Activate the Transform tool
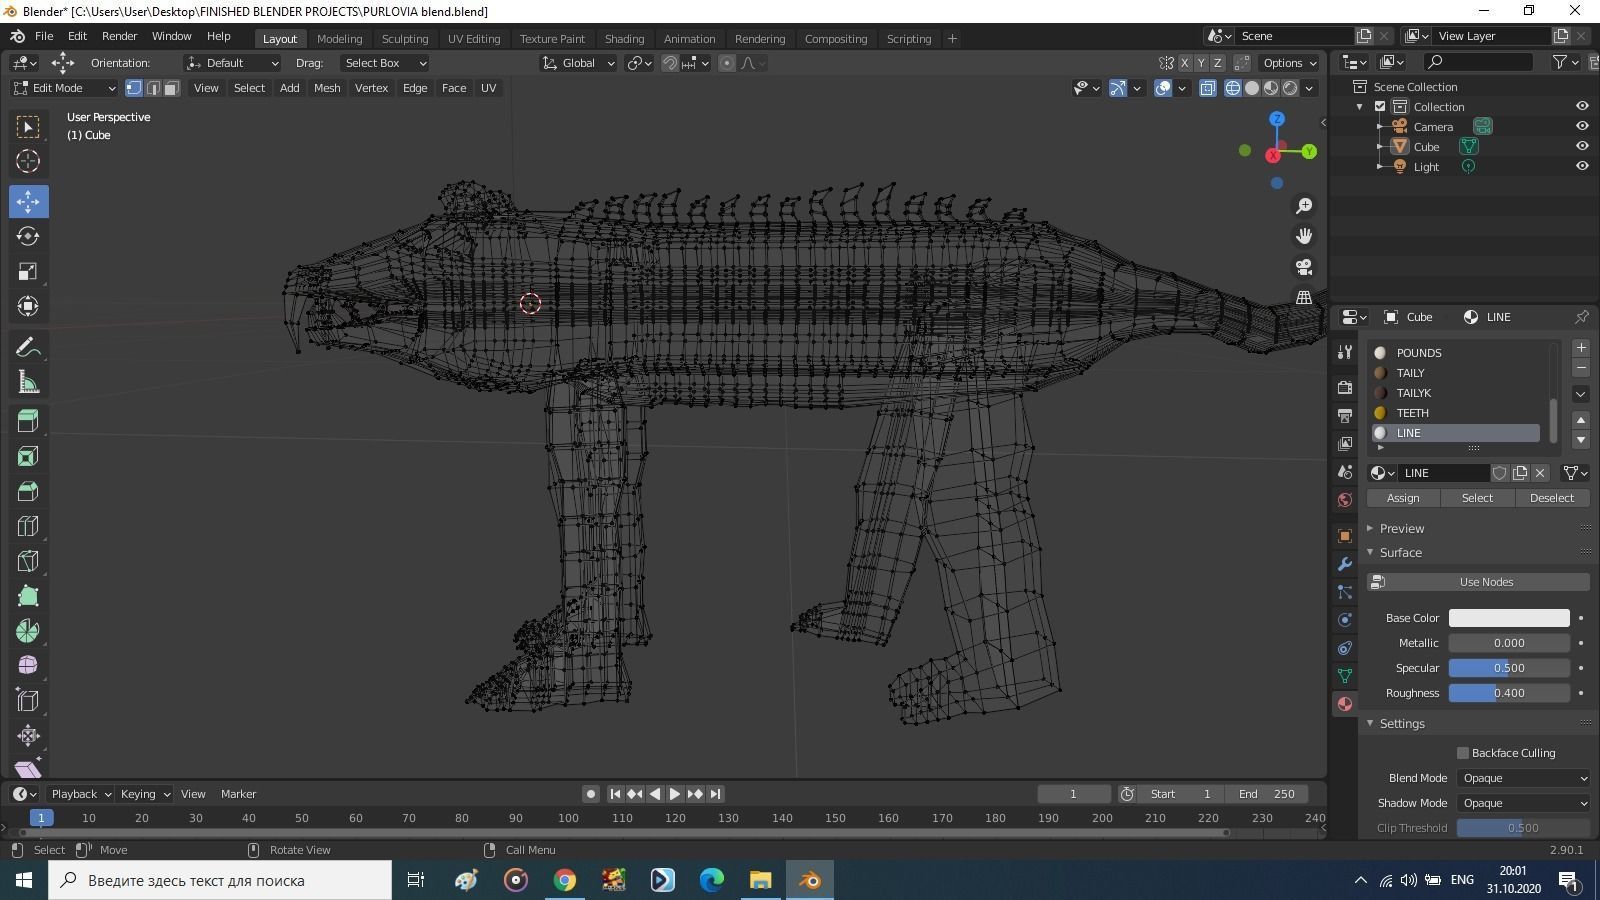Viewport: 1600px width, 900px height. tap(28, 306)
